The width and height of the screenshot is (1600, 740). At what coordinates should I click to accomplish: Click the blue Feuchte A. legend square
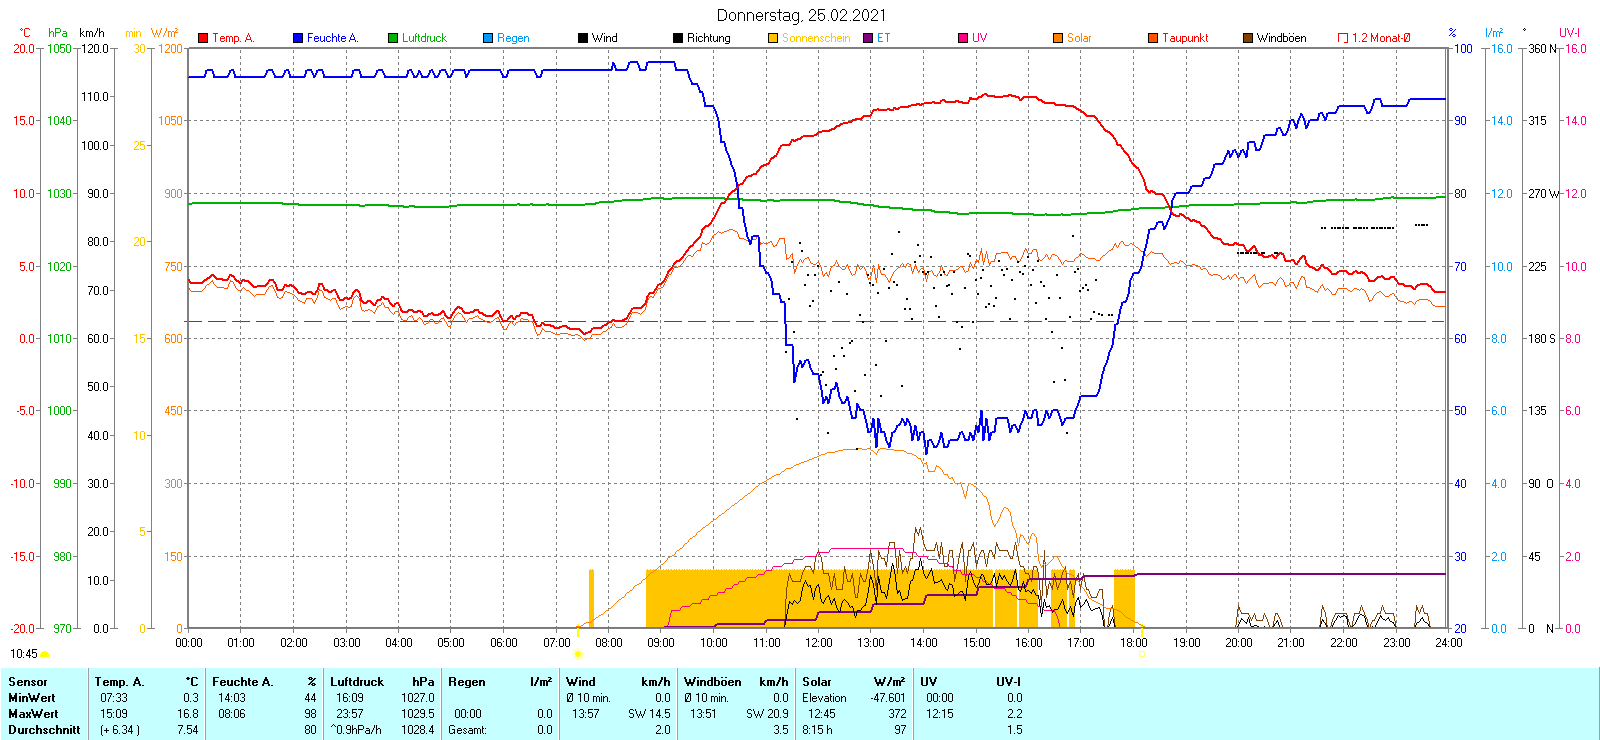[298, 38]
